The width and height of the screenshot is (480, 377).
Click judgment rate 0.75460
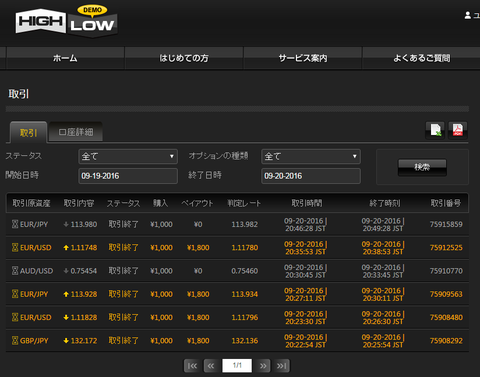click(245, 271)
